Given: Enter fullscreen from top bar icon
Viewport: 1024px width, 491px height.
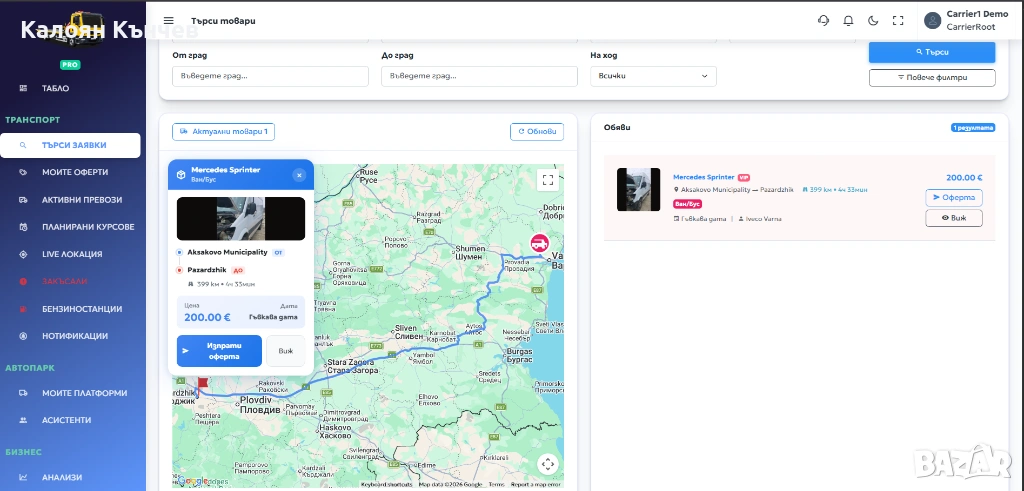Looking at the screenshot, I should point(897,21).
